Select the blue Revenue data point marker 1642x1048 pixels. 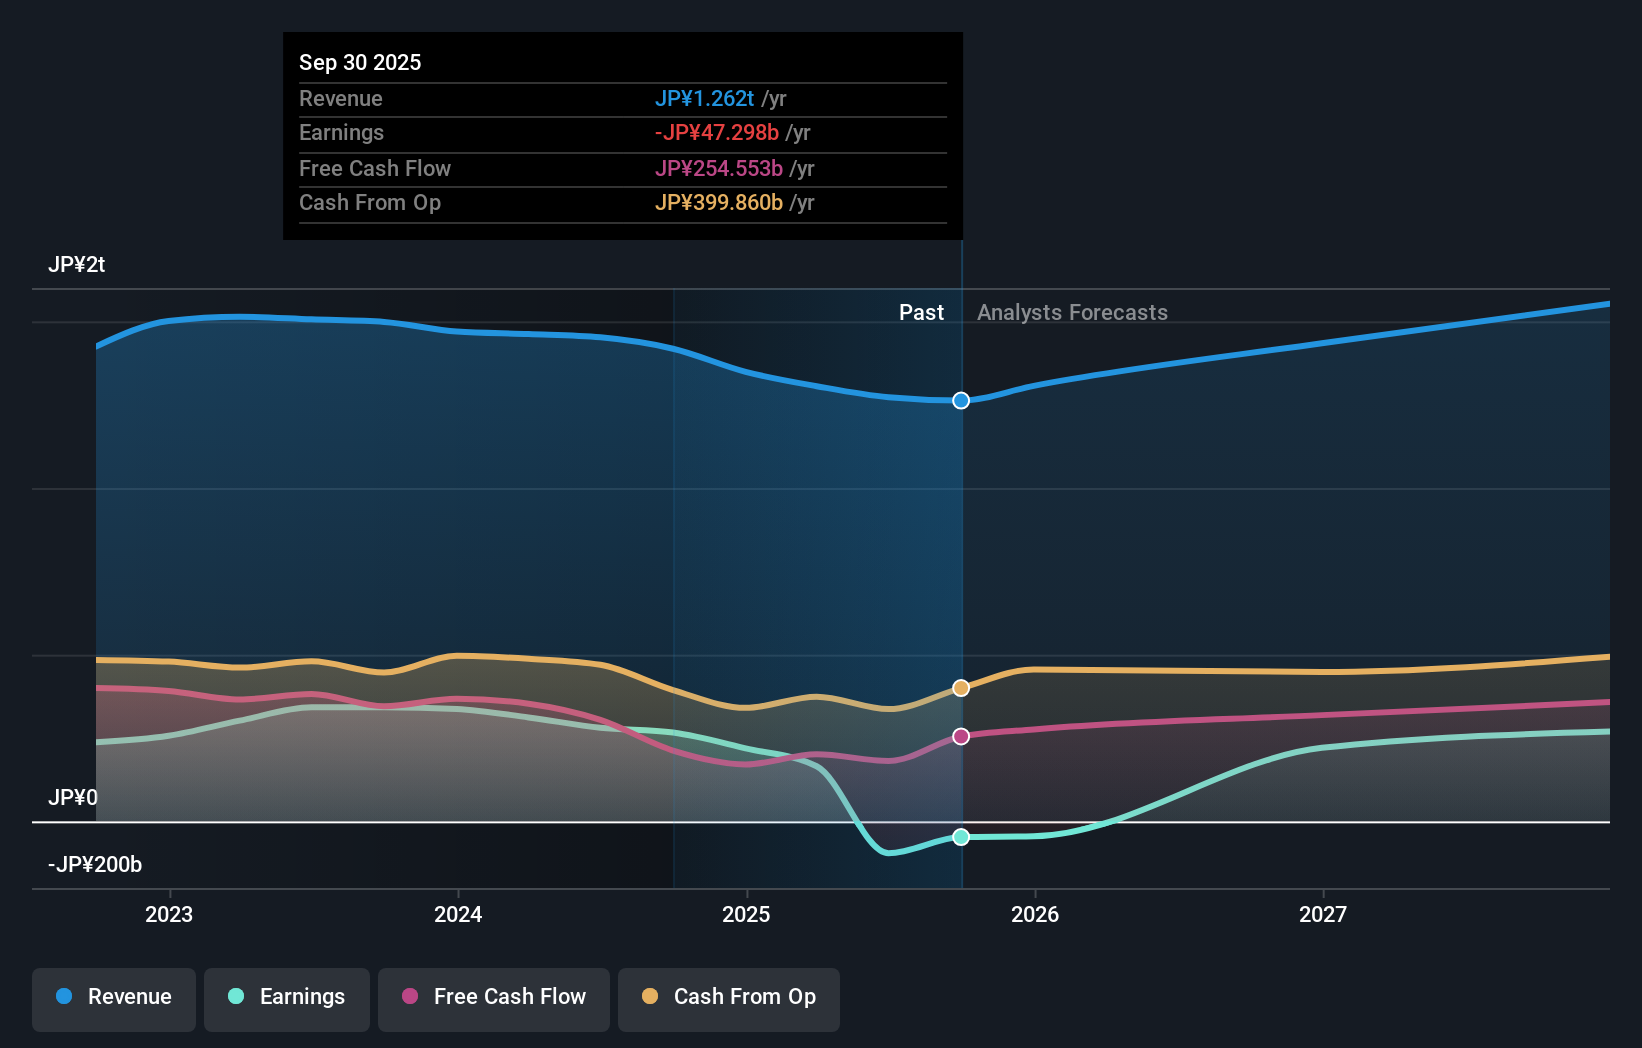tap(961, 400)
